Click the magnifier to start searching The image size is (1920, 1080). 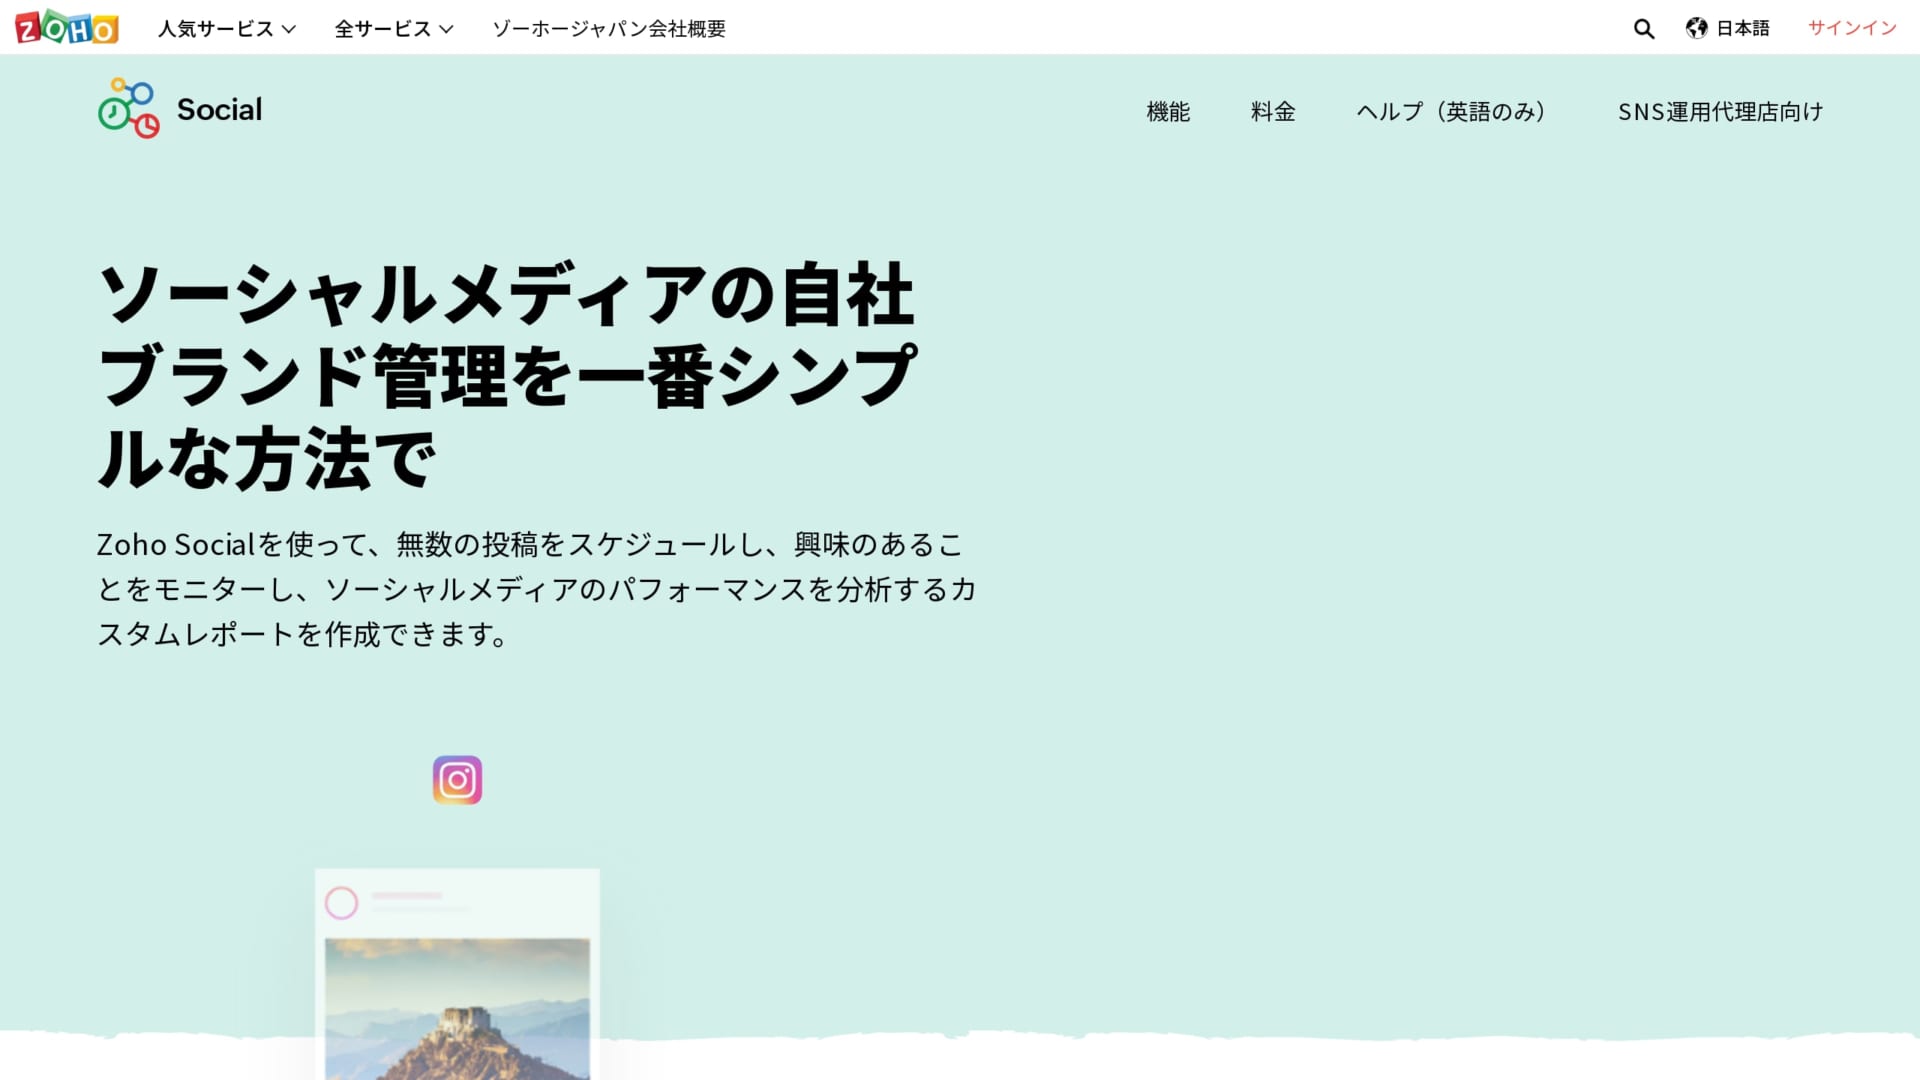click(x=1643, y=29)
